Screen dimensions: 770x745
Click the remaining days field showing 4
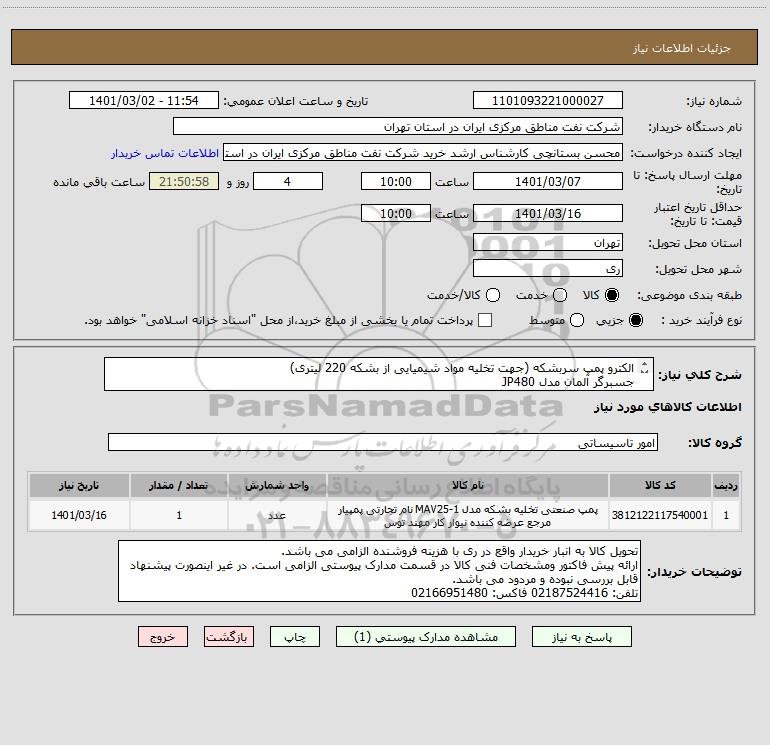288,181
